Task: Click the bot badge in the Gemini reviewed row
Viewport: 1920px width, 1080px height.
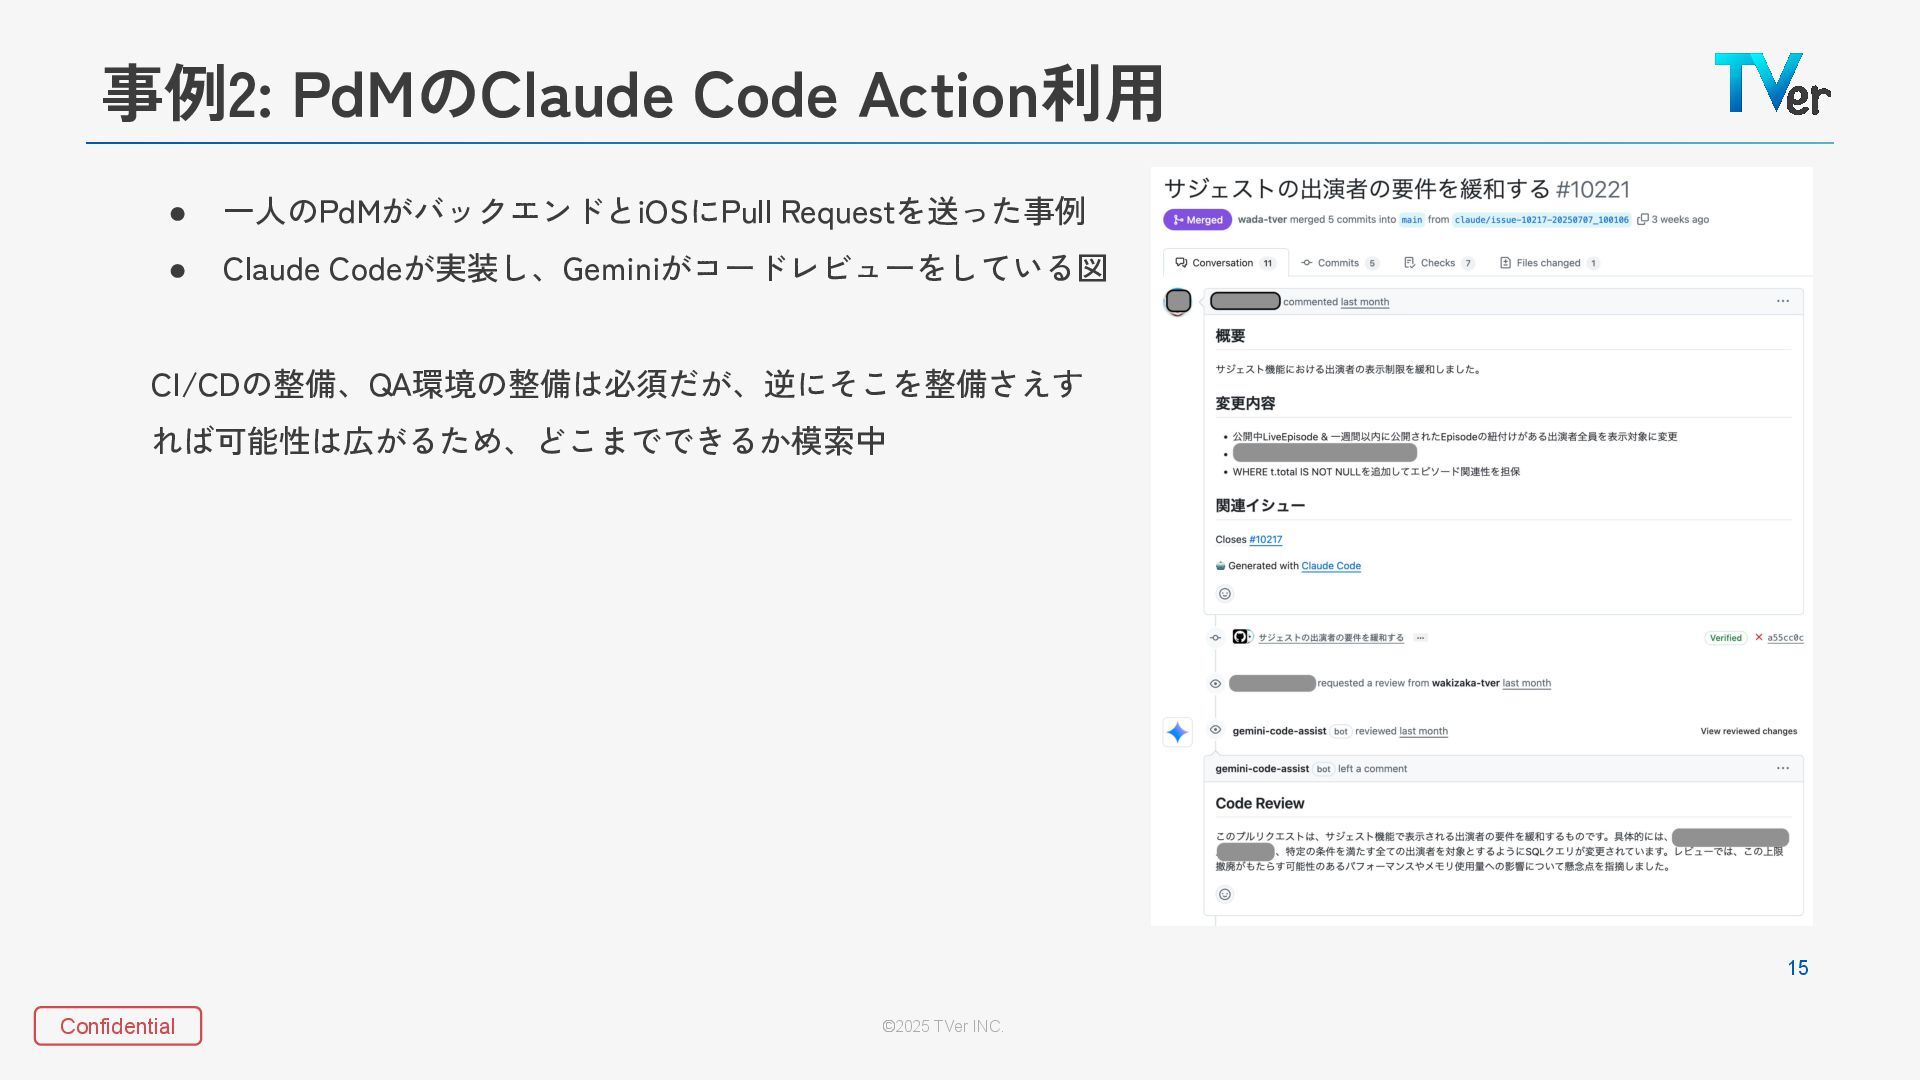Action: click(x=1341, y=731)
